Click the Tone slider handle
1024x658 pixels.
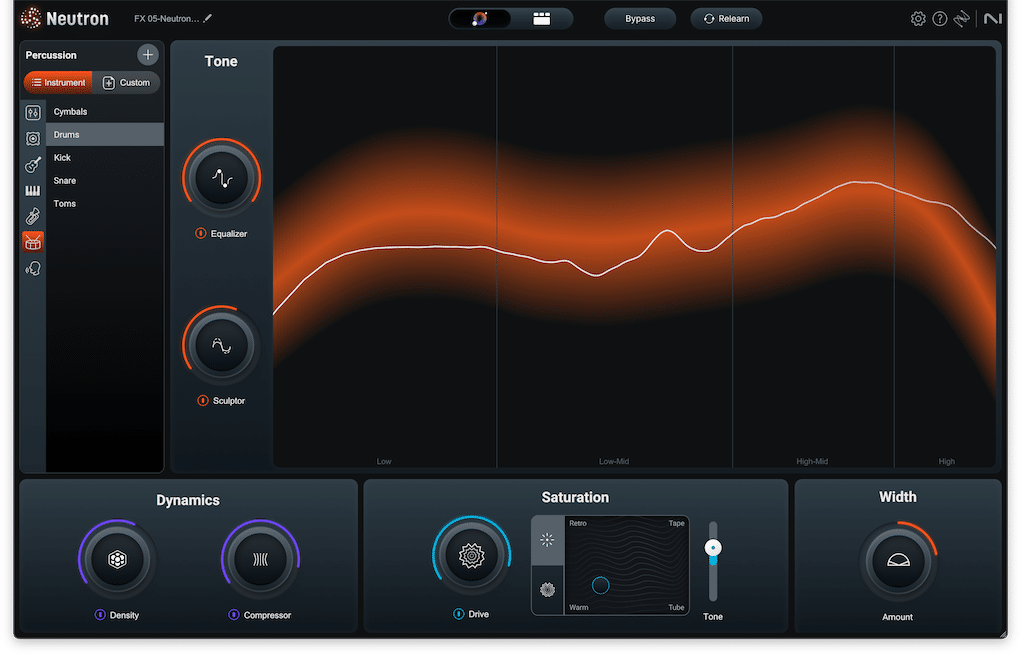[x=713, y=548]
